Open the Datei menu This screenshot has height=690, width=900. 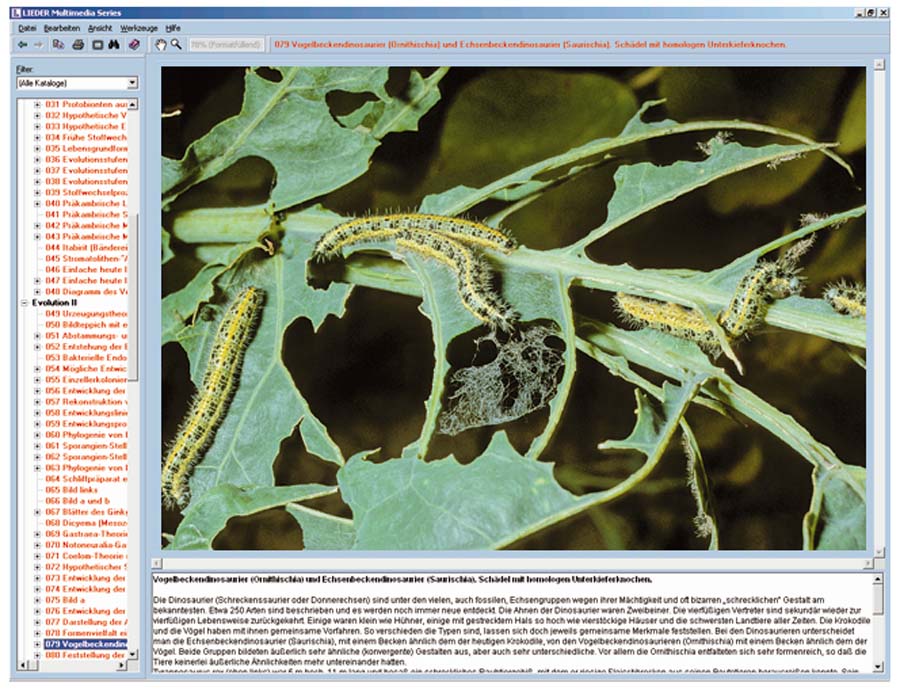pos(27,29)
